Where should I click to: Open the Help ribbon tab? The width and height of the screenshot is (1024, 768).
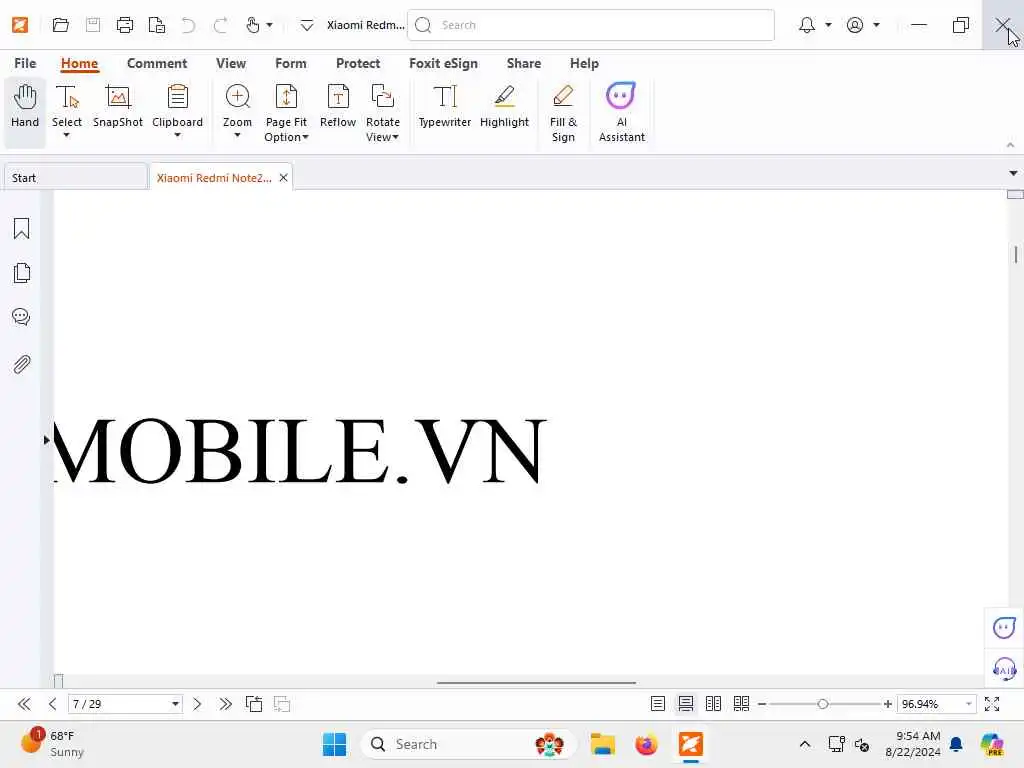pyautogui.click(x=584, y=63)
